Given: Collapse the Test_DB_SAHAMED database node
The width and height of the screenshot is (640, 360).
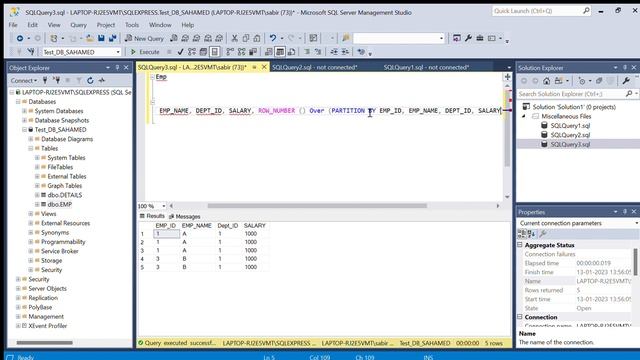Looking at the screenshot, I should (x=24, y=130).
